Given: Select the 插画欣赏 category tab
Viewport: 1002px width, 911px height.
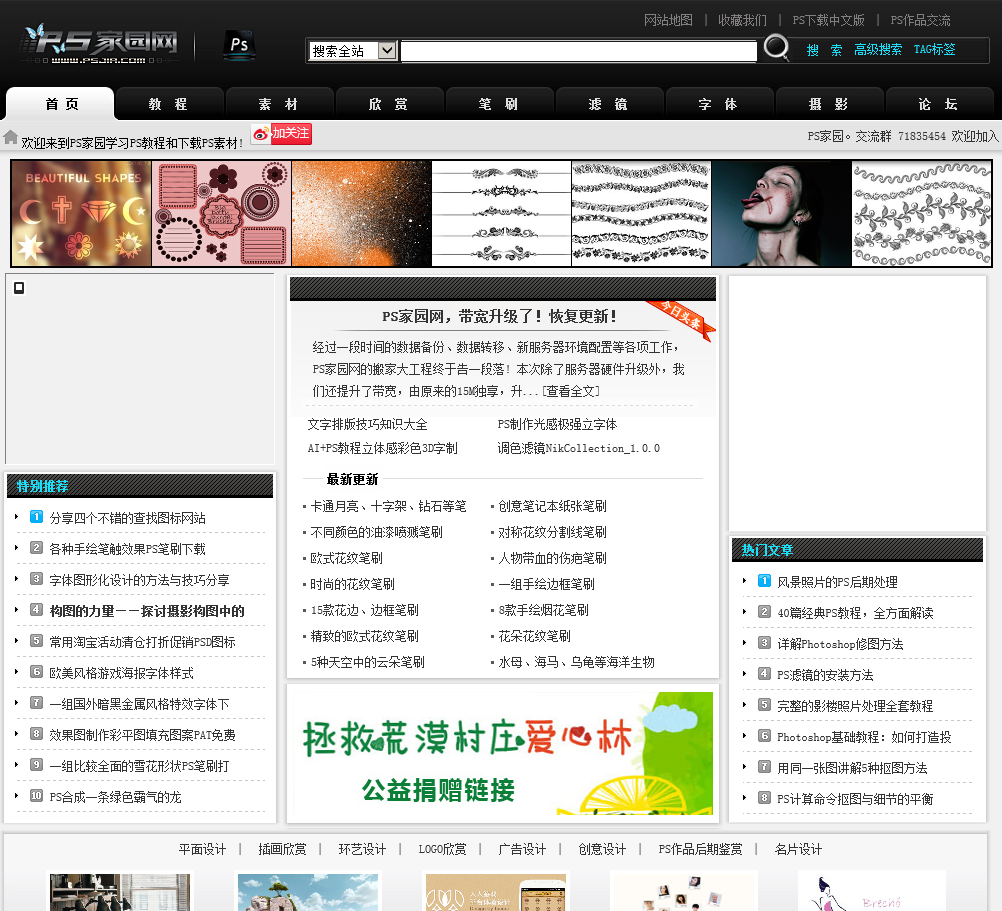Looking at the screenshot, I should [x=282, y=849].
